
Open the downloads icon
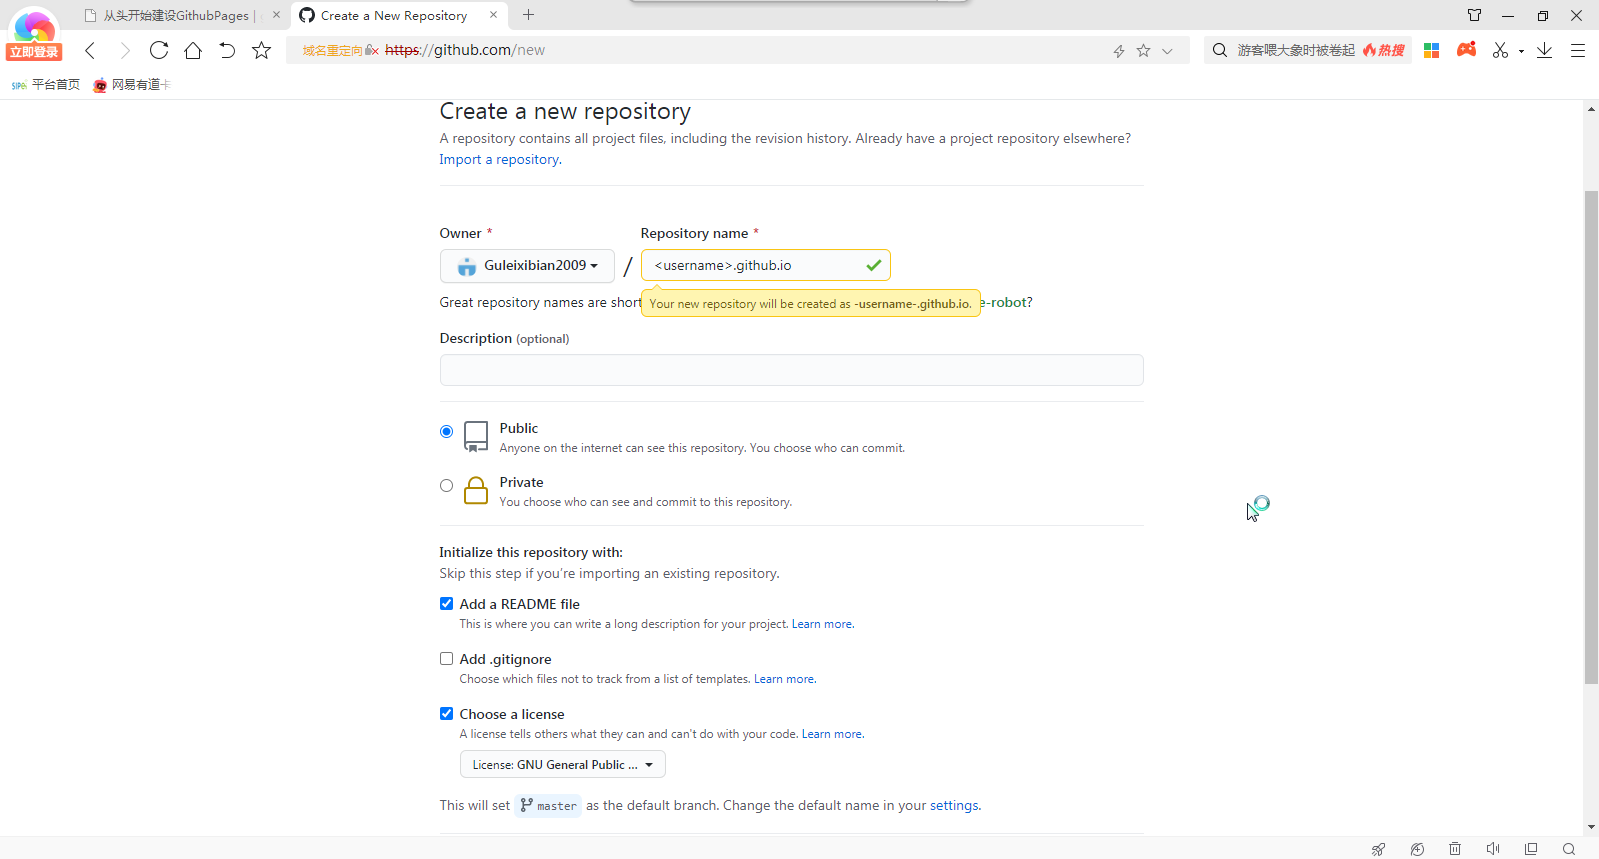pos(1544,50)
